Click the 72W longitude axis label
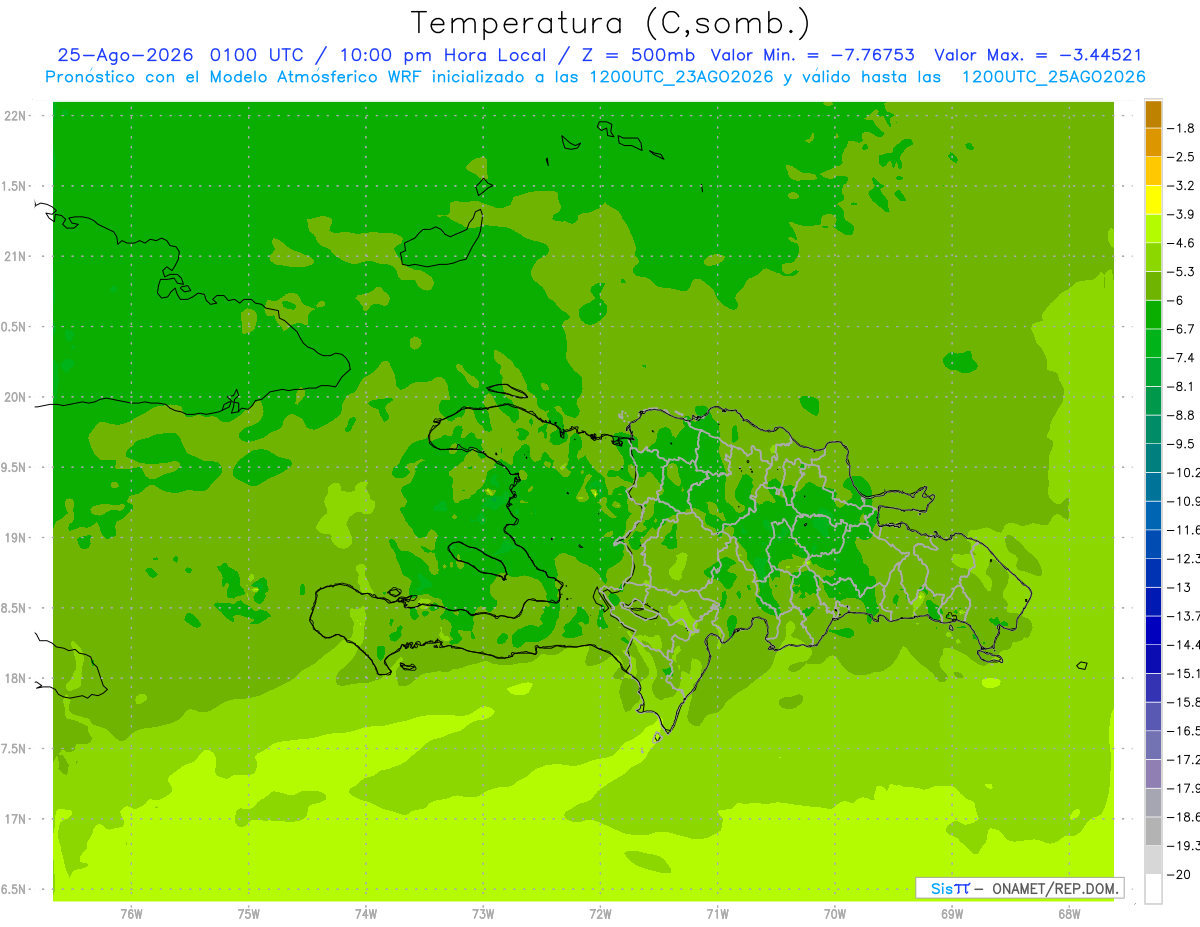Image resolution: width=1200 pixels, height=927 pixels. point(600,914)
